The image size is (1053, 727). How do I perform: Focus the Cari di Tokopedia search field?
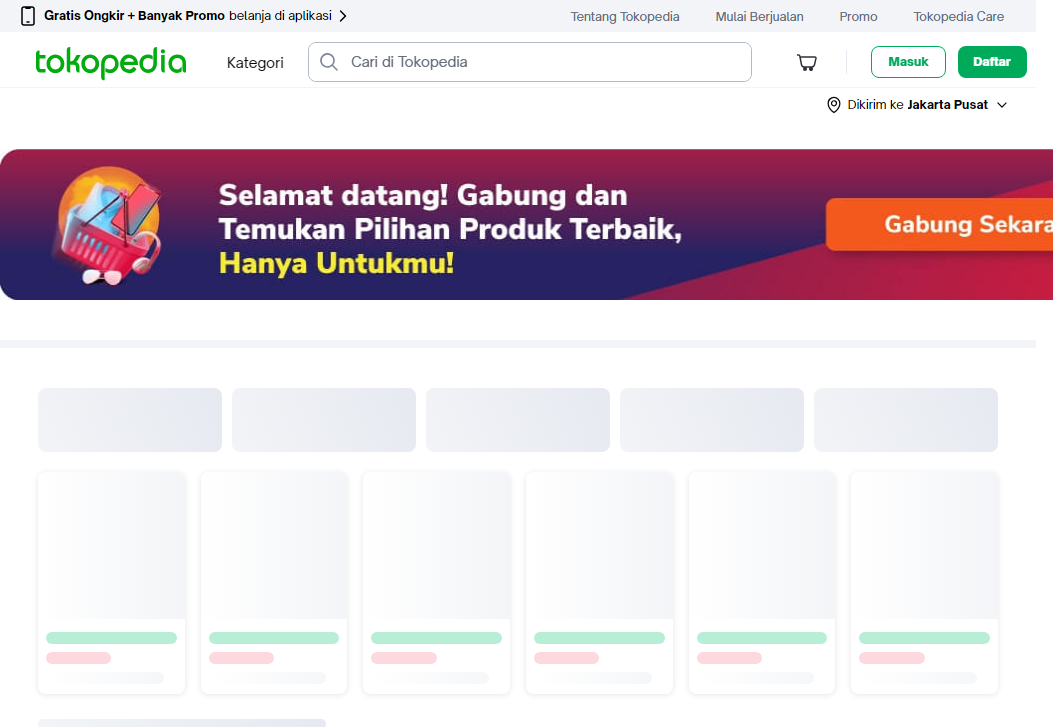coord(530,62)
